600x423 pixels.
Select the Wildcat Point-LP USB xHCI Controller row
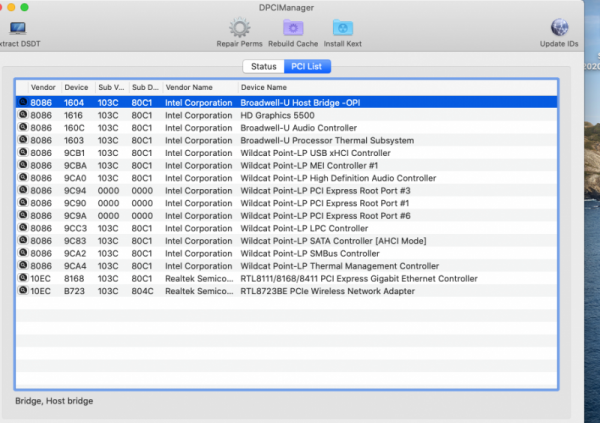coord(300,153)
